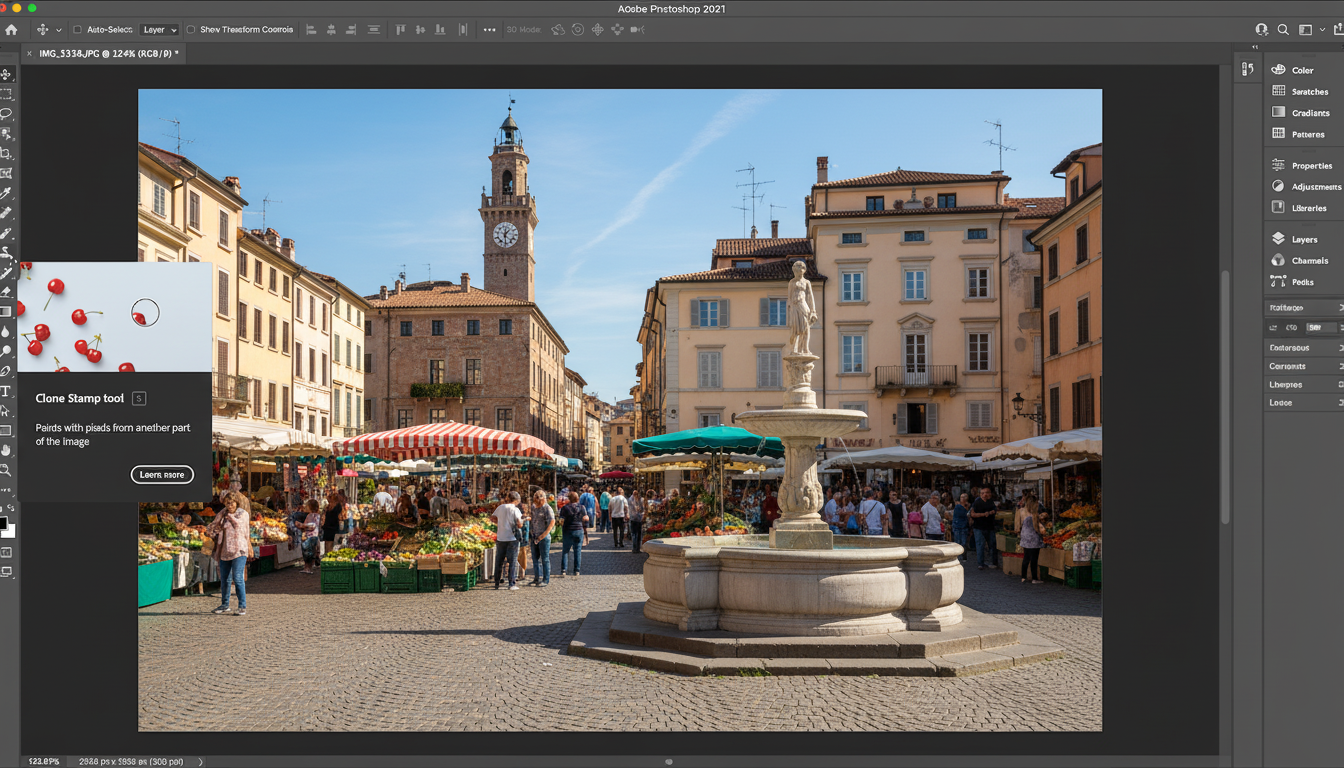
Task: Select the Lasso tool
Action: point(6,114)
